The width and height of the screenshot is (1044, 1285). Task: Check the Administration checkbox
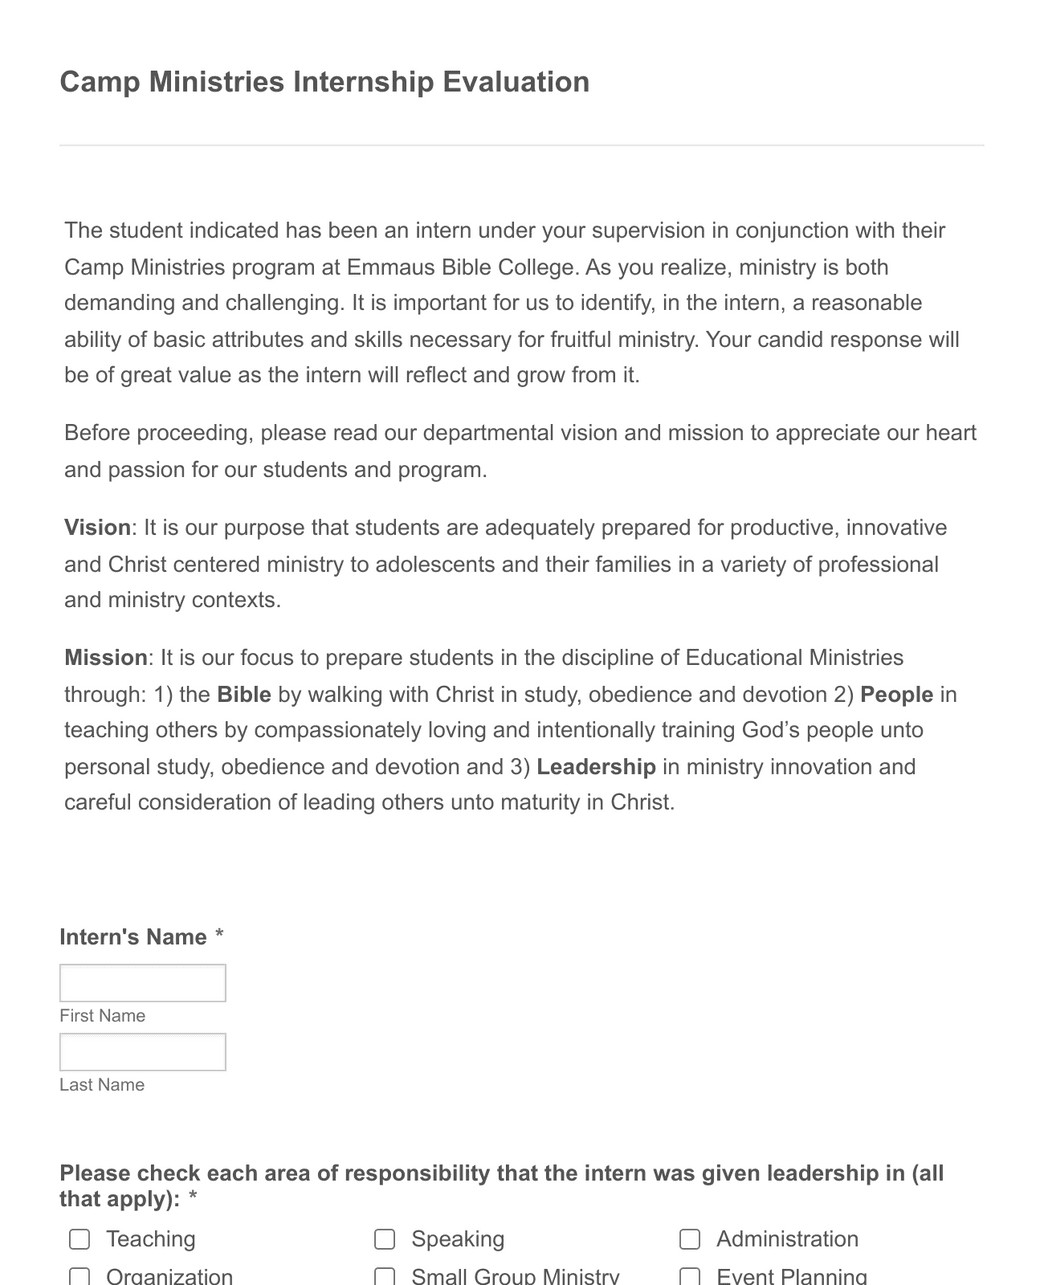point(690,1238)
